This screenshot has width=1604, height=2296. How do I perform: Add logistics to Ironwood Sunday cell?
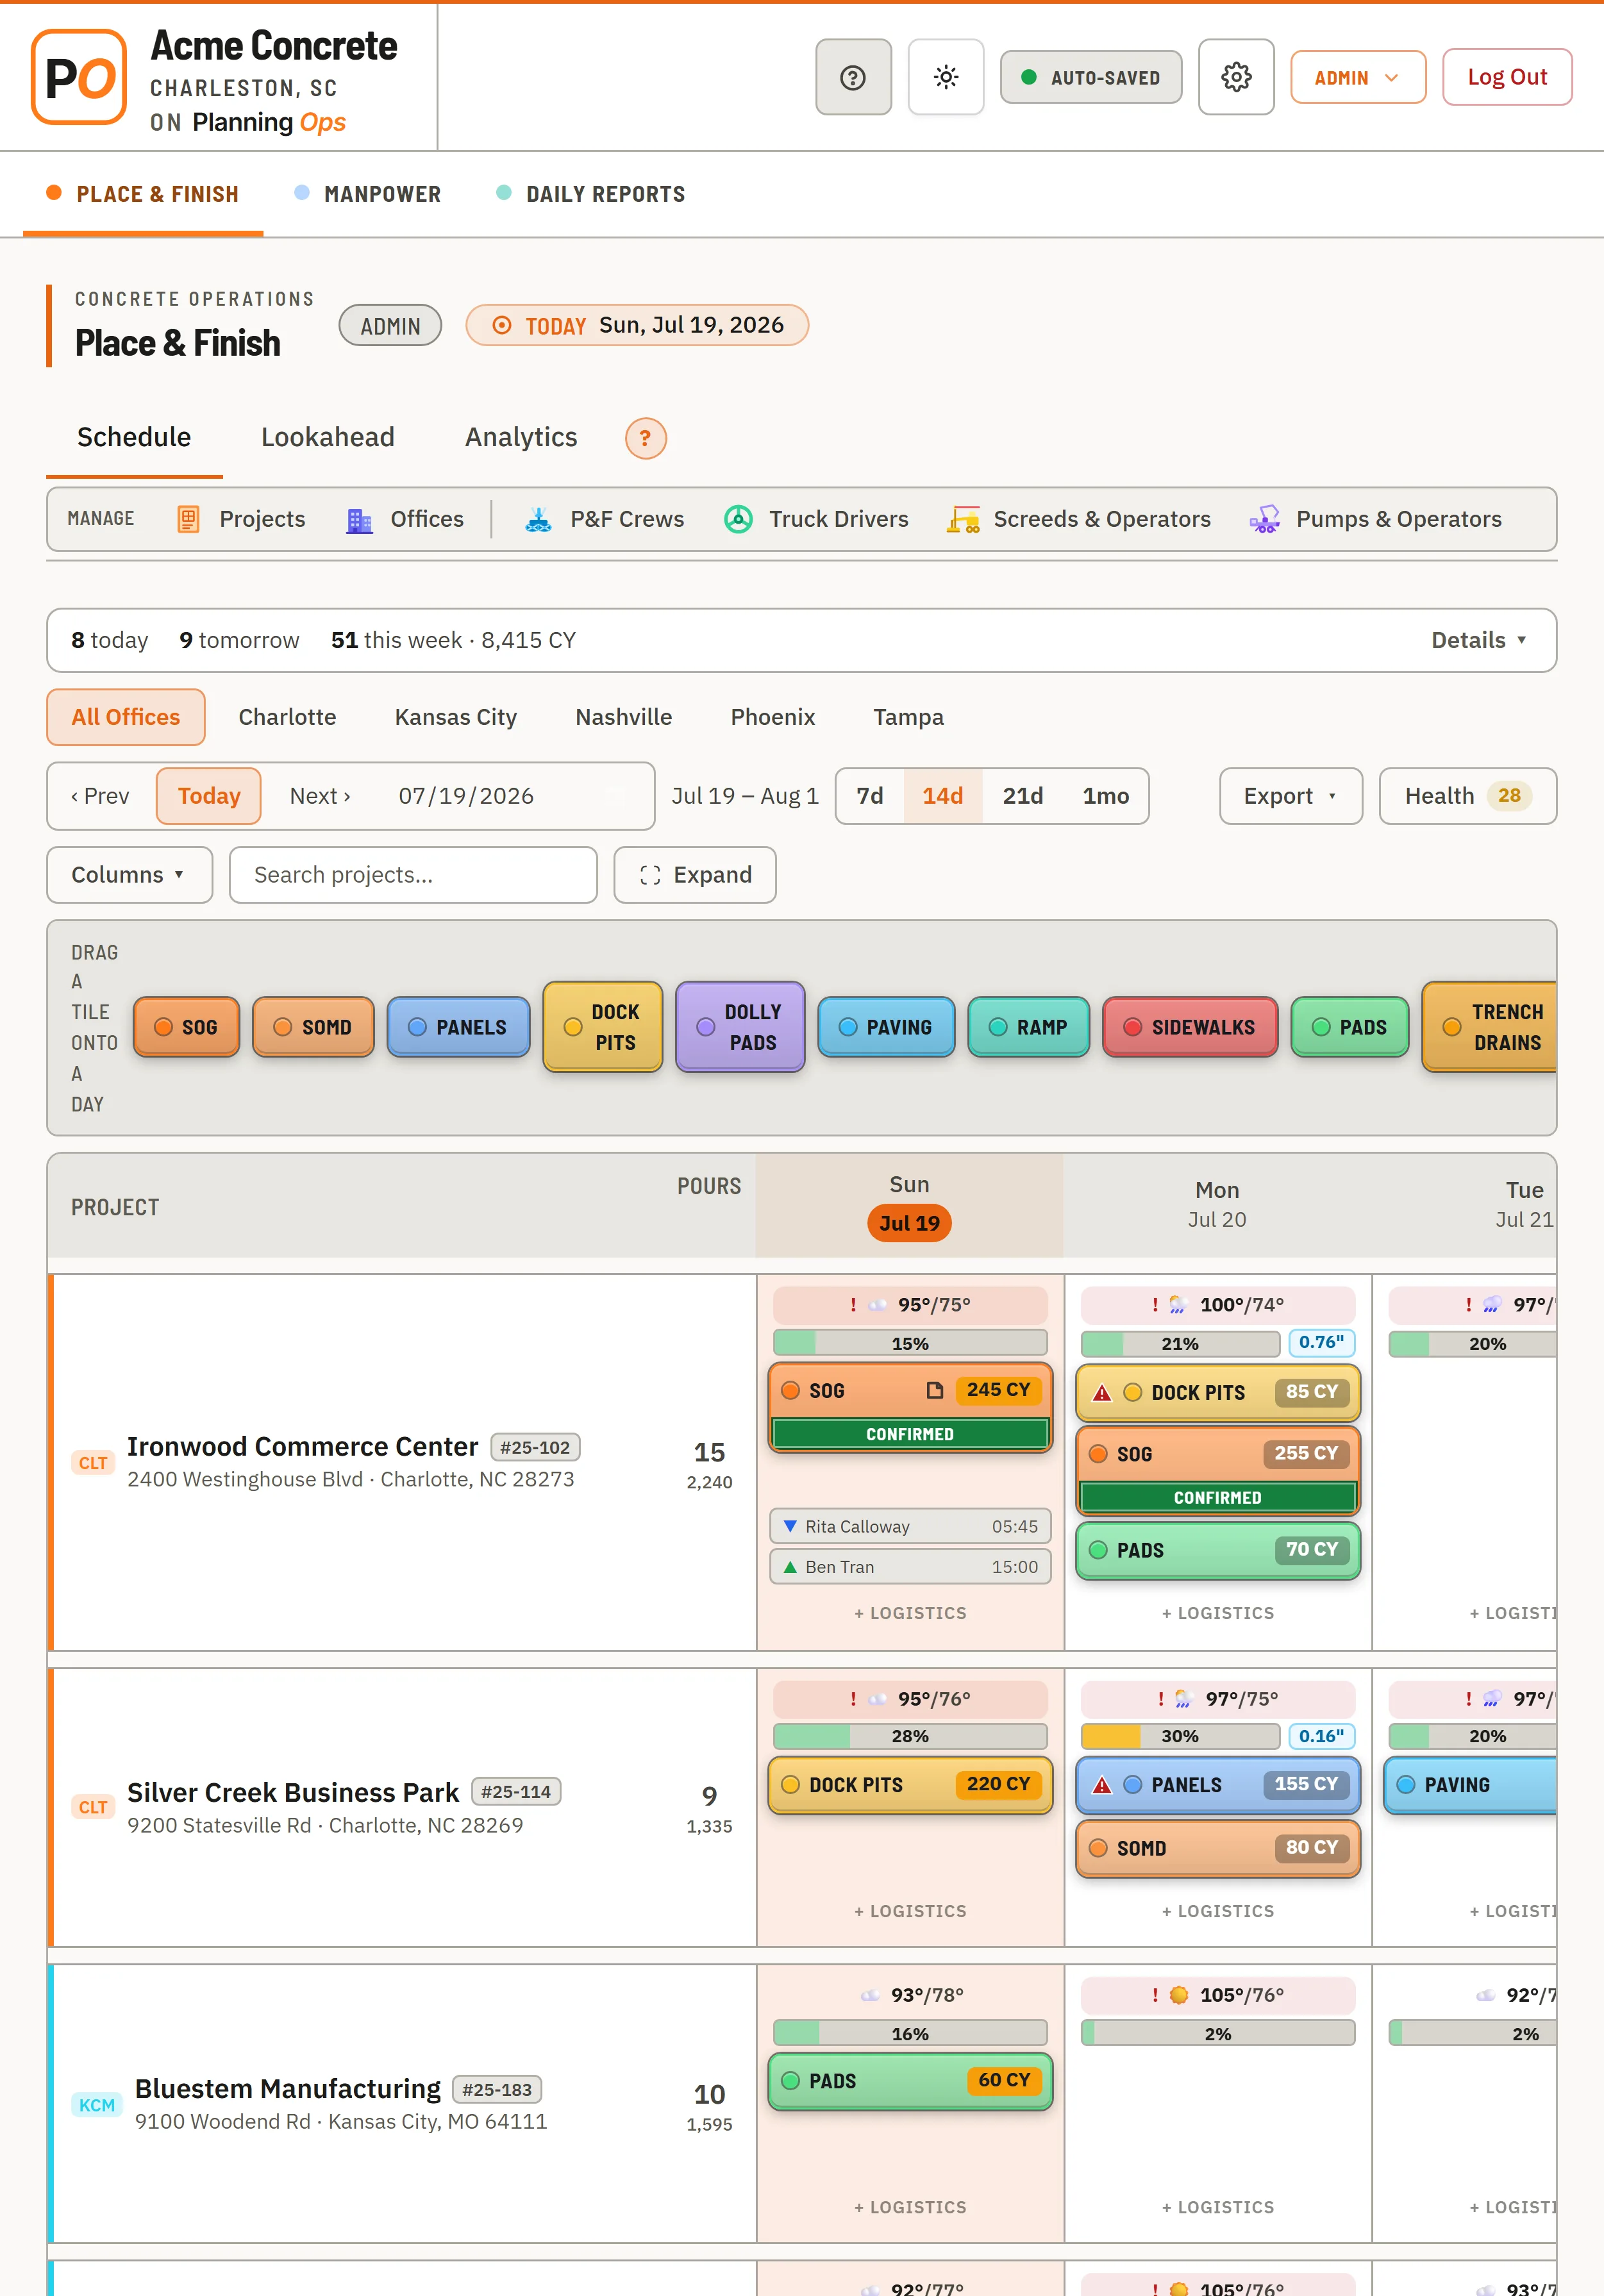(910, 1613)
